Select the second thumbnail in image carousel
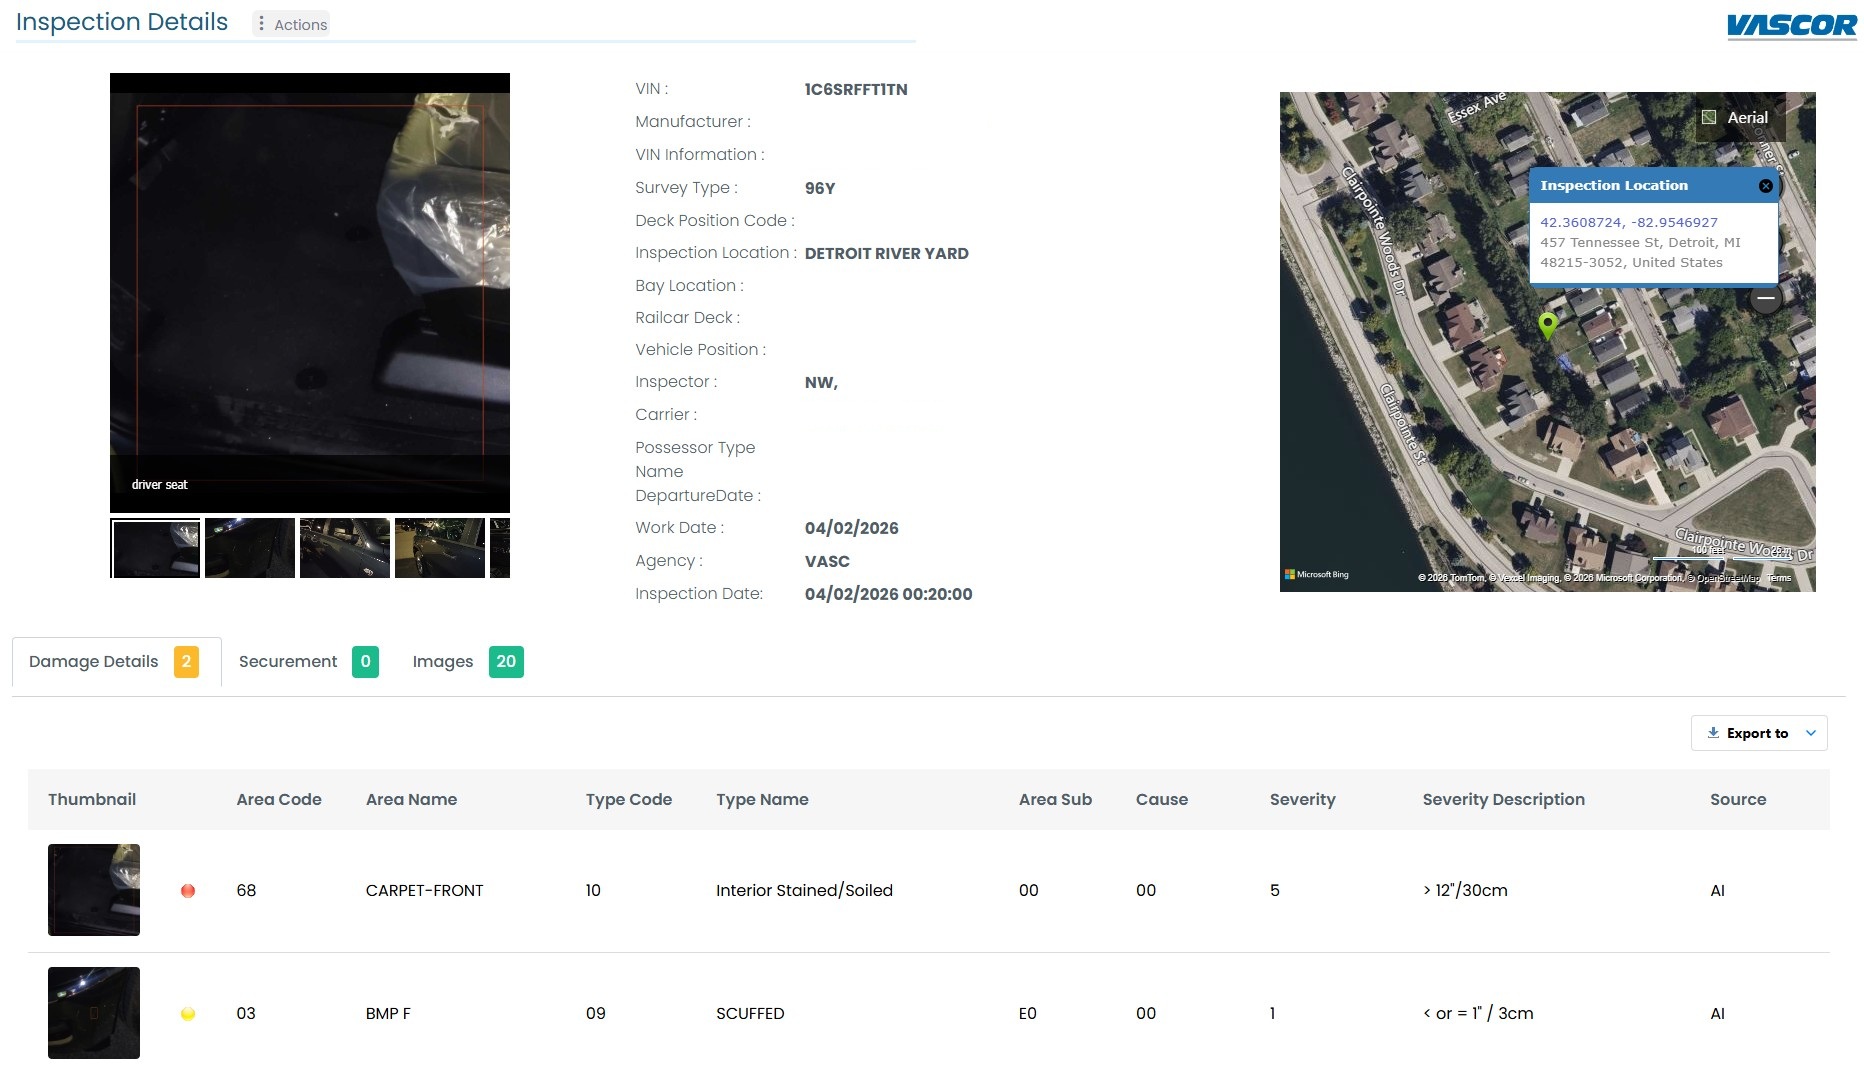The image size is (1864, 1092). pyautogui.click(x=250, y=548)
